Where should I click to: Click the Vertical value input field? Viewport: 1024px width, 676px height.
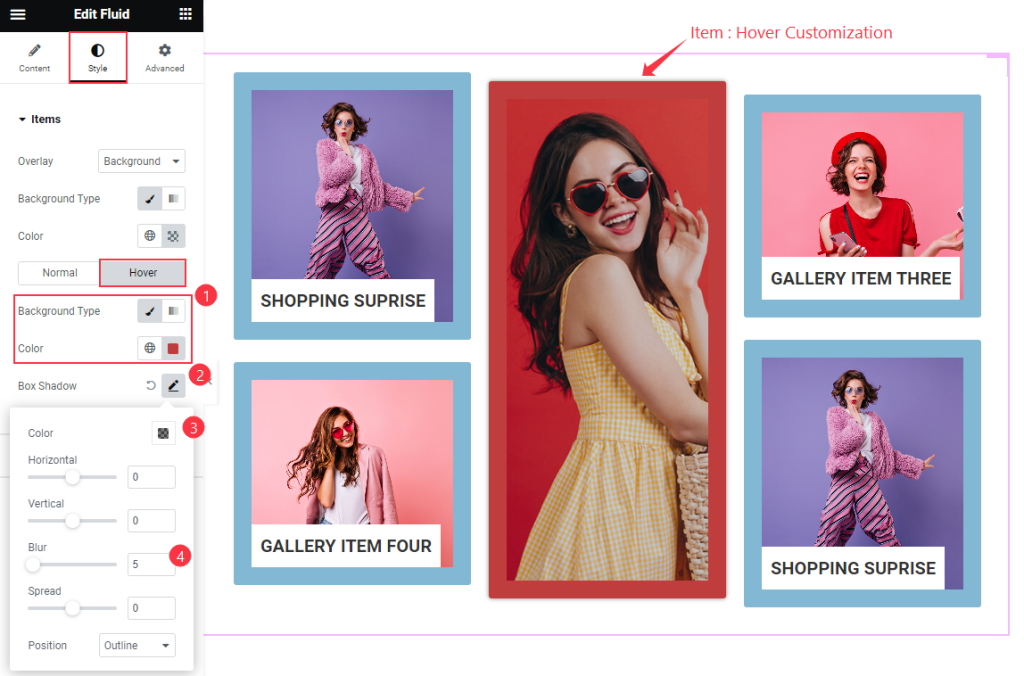tap(152, 521)
